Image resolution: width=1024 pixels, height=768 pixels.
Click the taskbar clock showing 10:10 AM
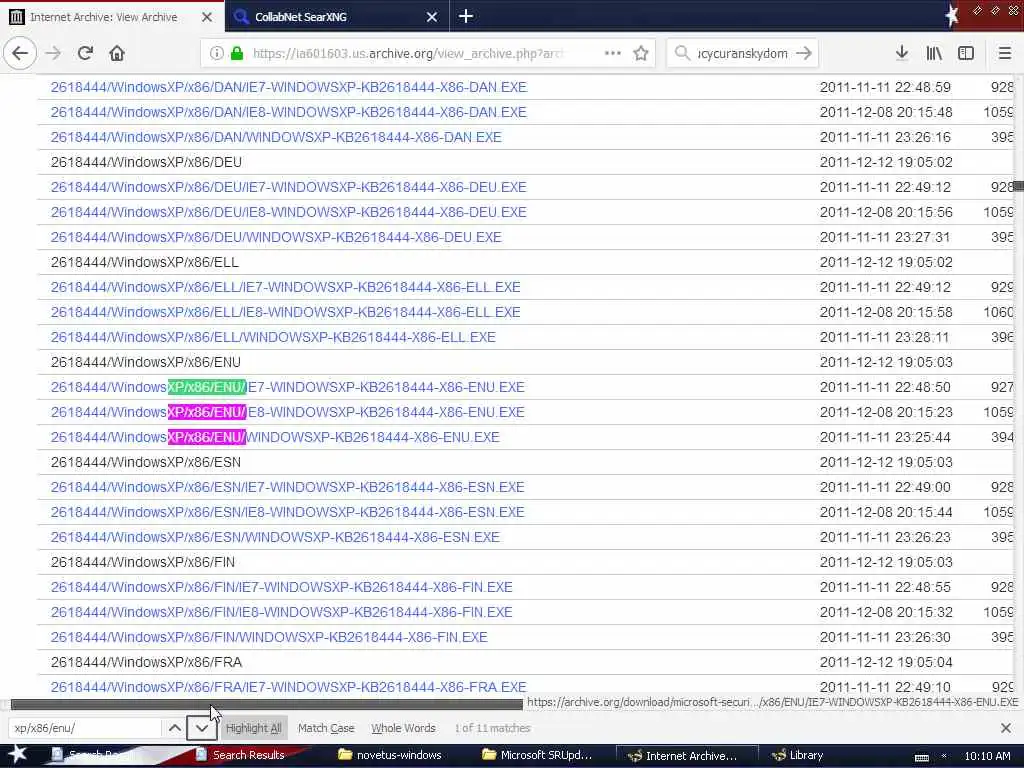[x=987, y=756]
